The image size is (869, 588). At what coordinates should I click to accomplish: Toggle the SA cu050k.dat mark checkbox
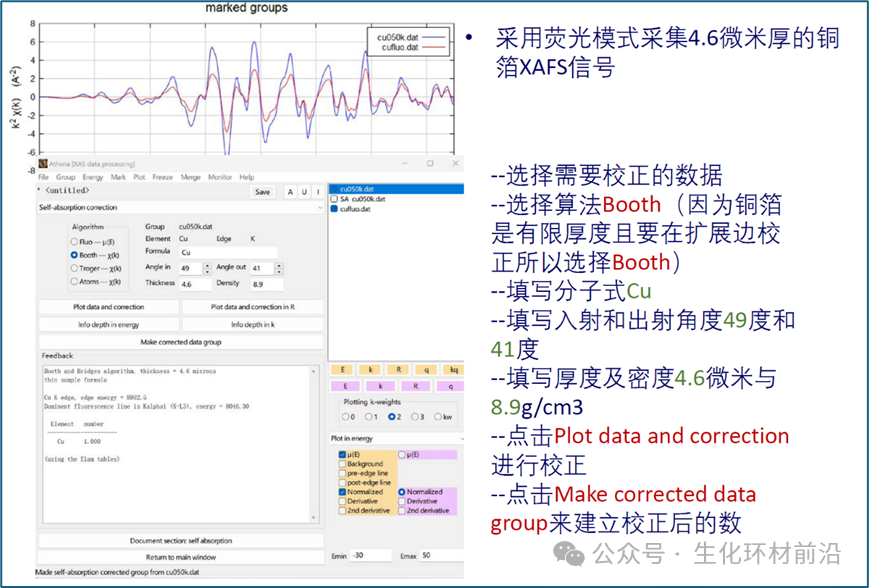334,199
